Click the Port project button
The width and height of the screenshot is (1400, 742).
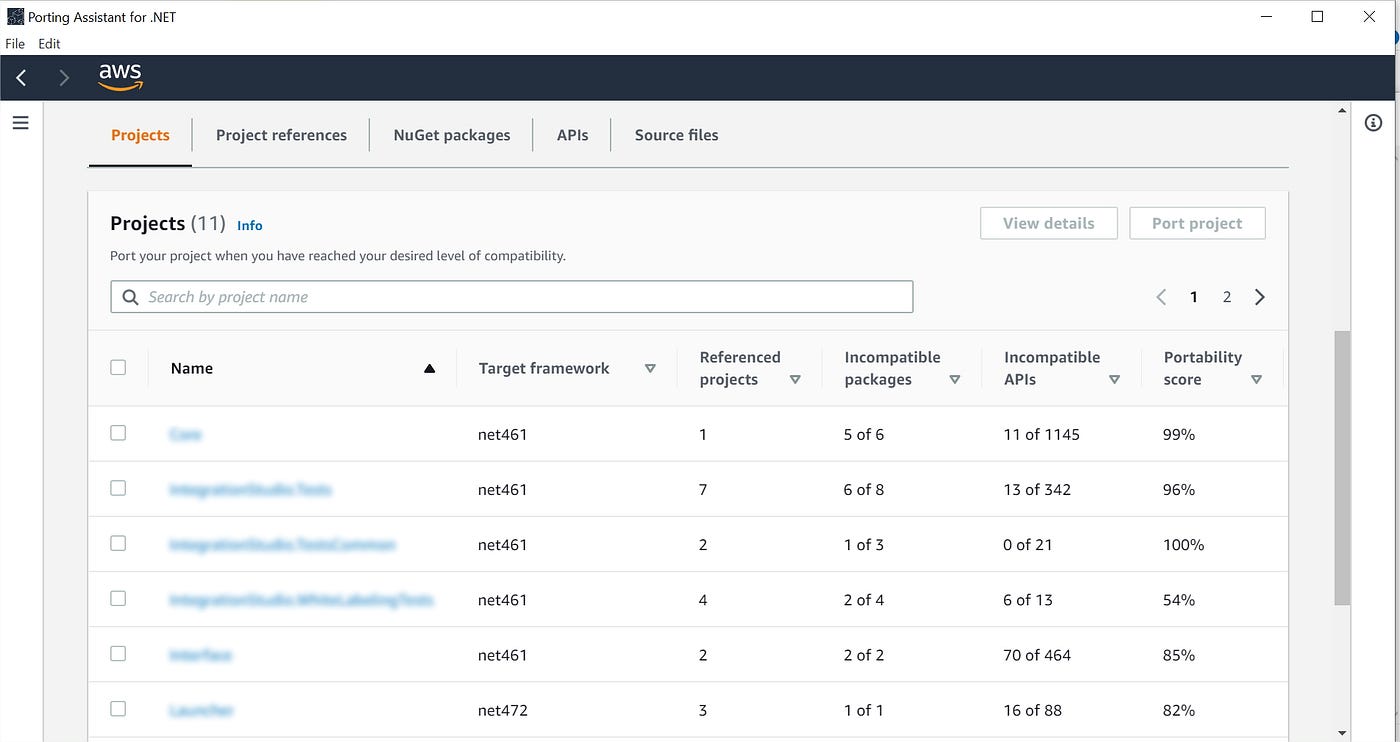1197,223
